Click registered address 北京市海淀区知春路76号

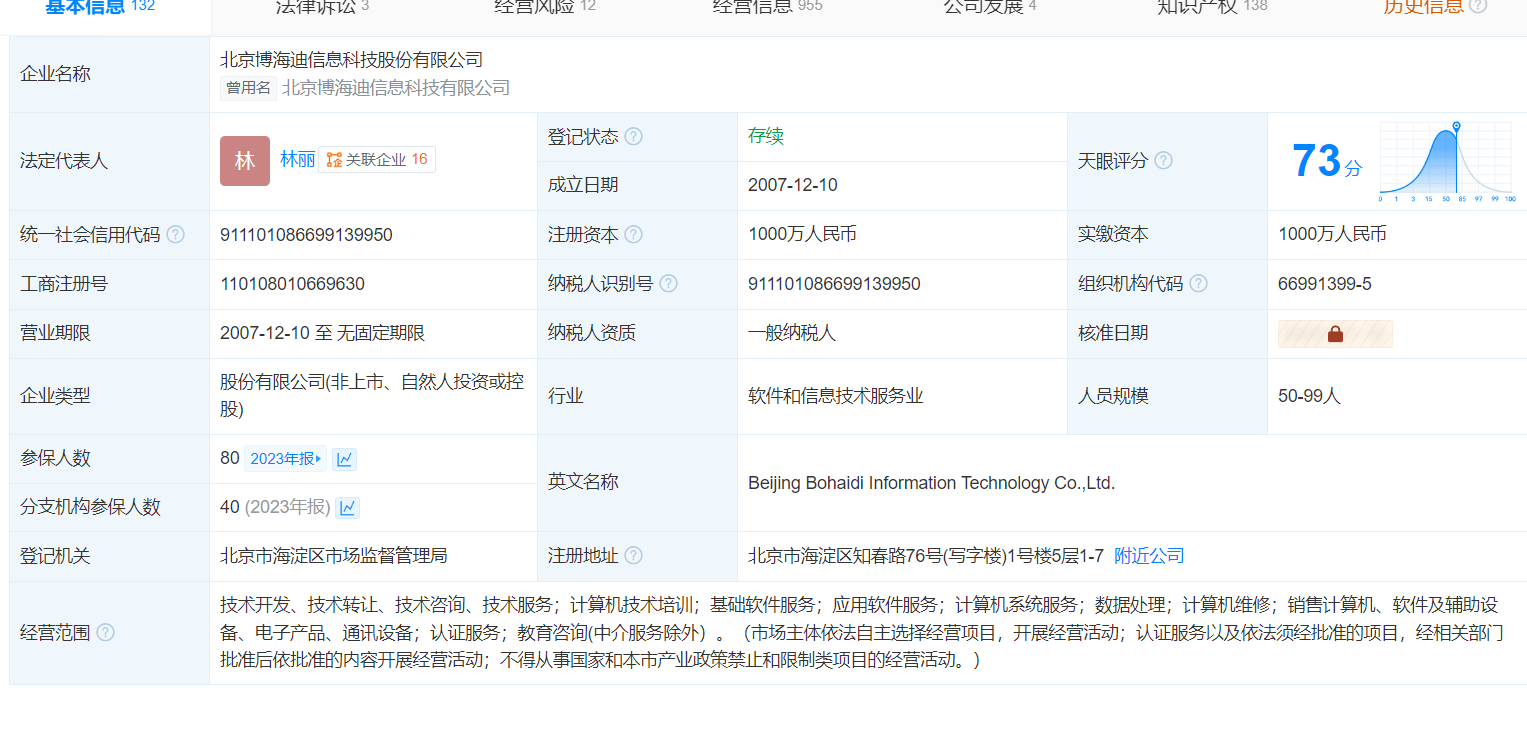pyautogui.click(x=926, y=556)
